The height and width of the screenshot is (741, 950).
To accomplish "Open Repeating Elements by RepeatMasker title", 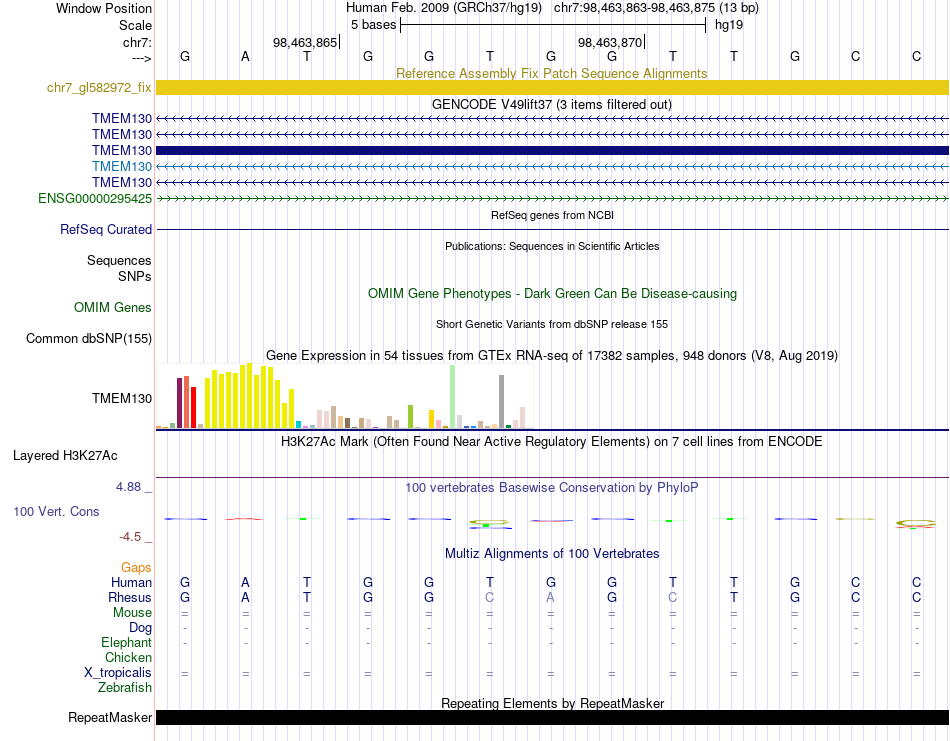I will (552, 703).
